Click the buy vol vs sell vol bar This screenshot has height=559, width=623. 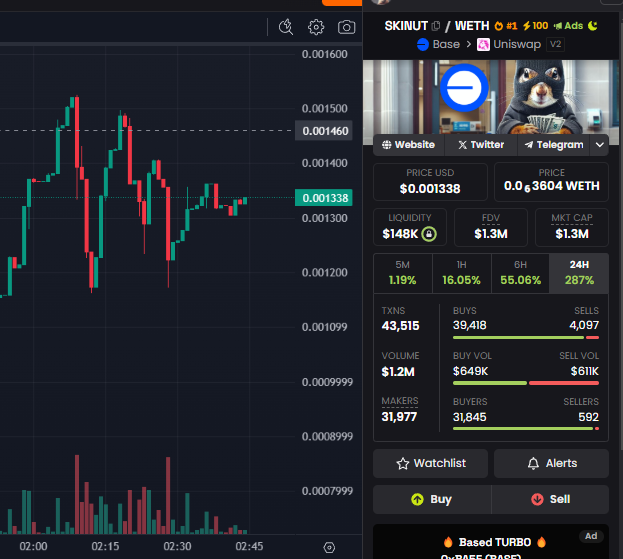tap(526, 383)
